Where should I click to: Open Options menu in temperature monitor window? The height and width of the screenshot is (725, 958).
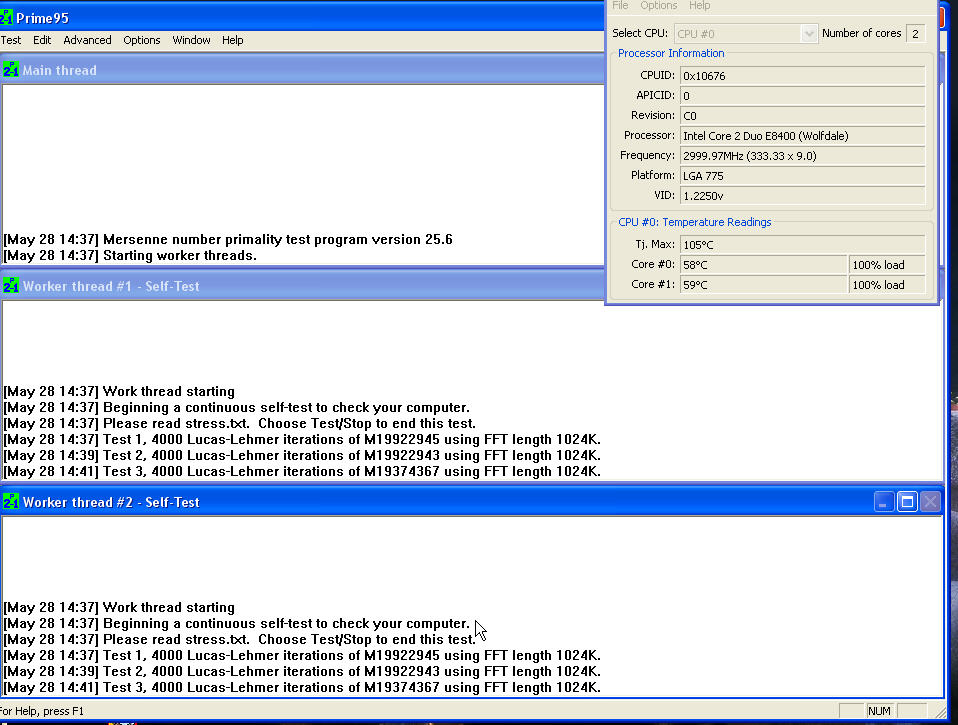click(x=659, y=5)
